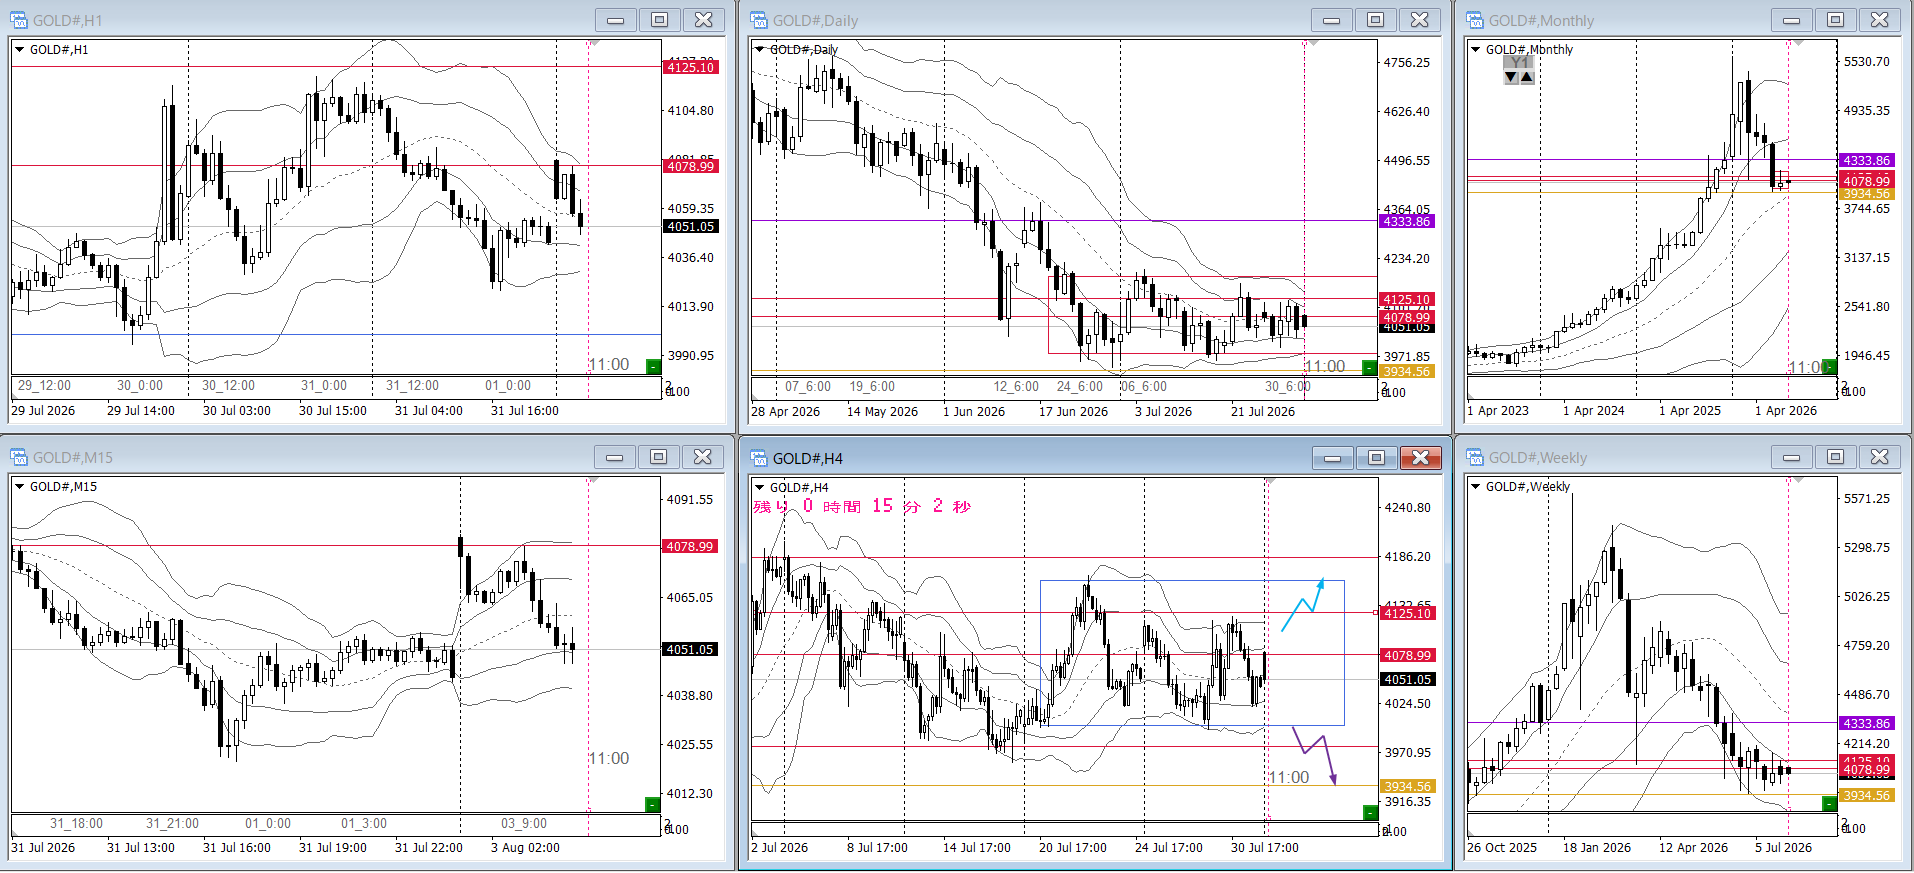Click the chart shift triangle atop the H1 chart

pos(594,44)
